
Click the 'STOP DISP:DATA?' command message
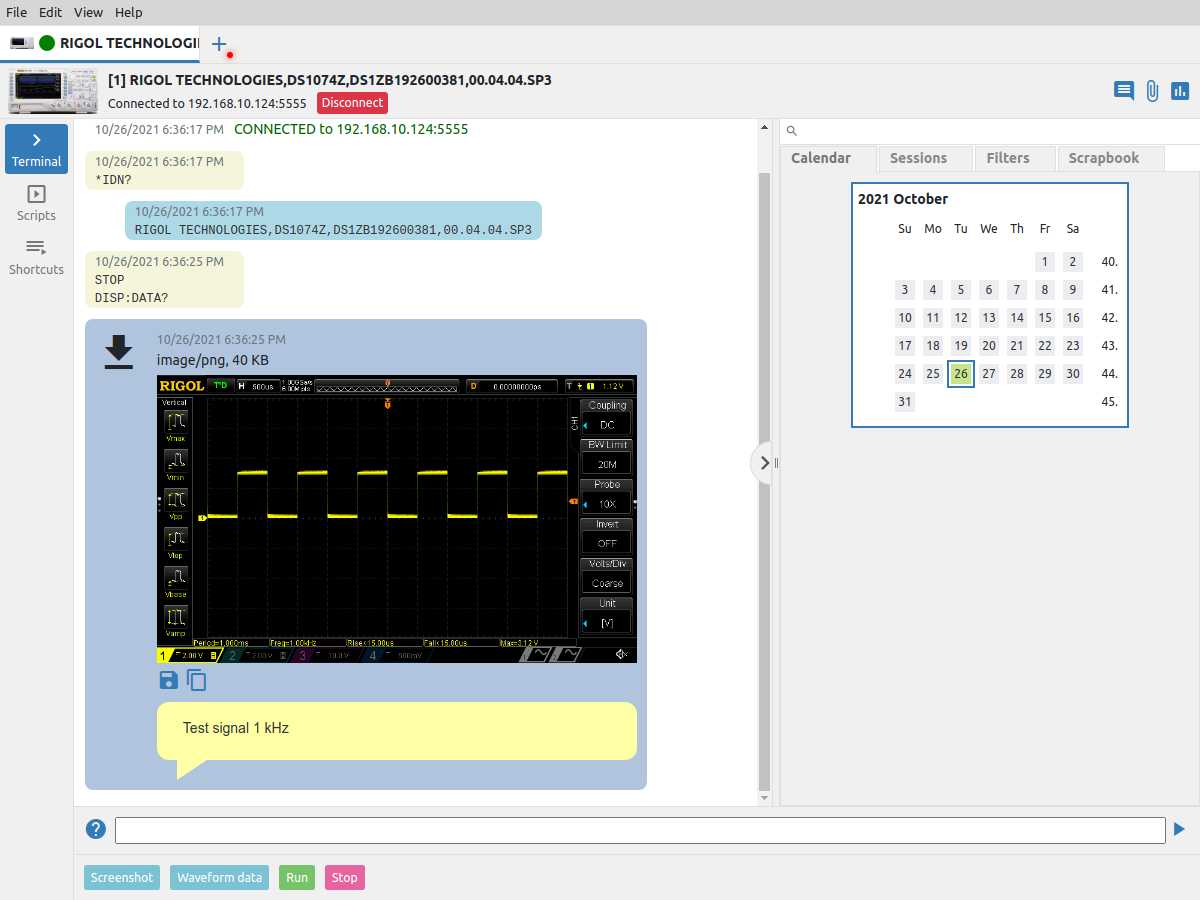coord(164,279)
